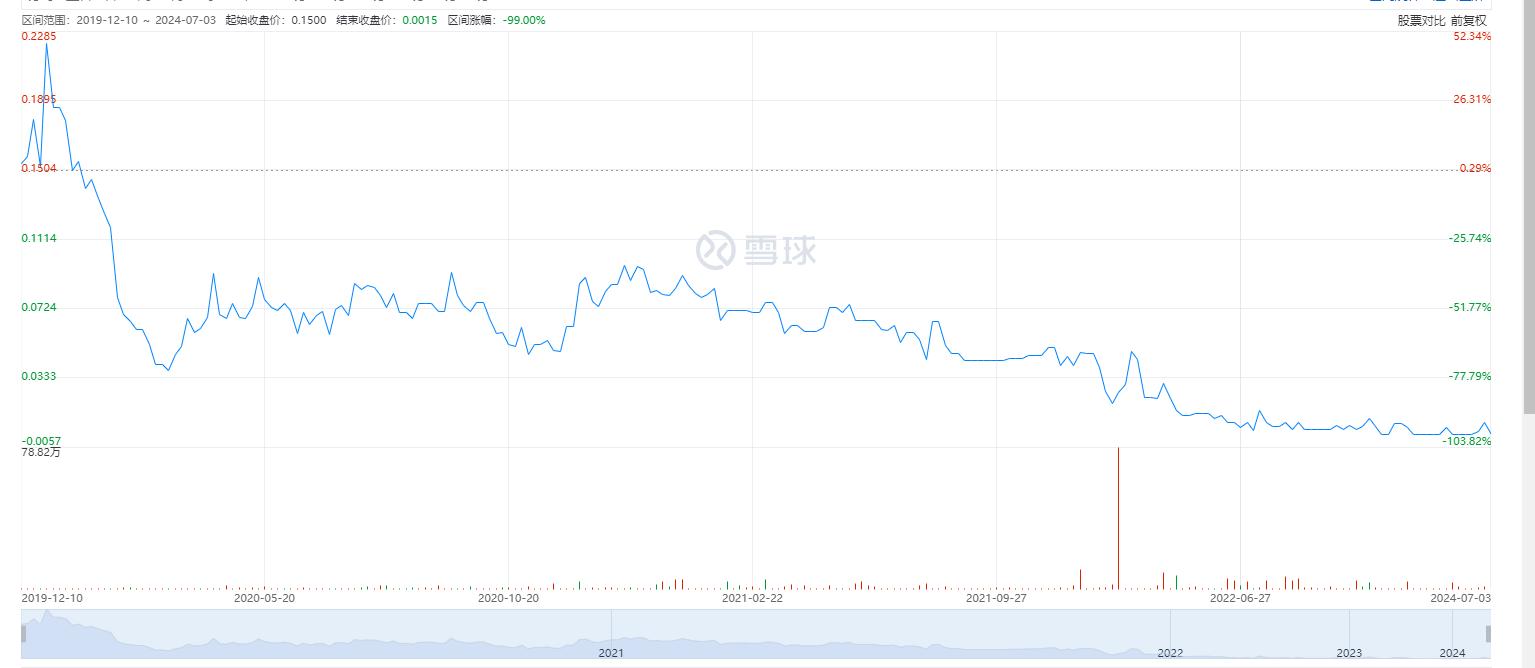Click the 2020-10-20 date axis label

[508, 598]
